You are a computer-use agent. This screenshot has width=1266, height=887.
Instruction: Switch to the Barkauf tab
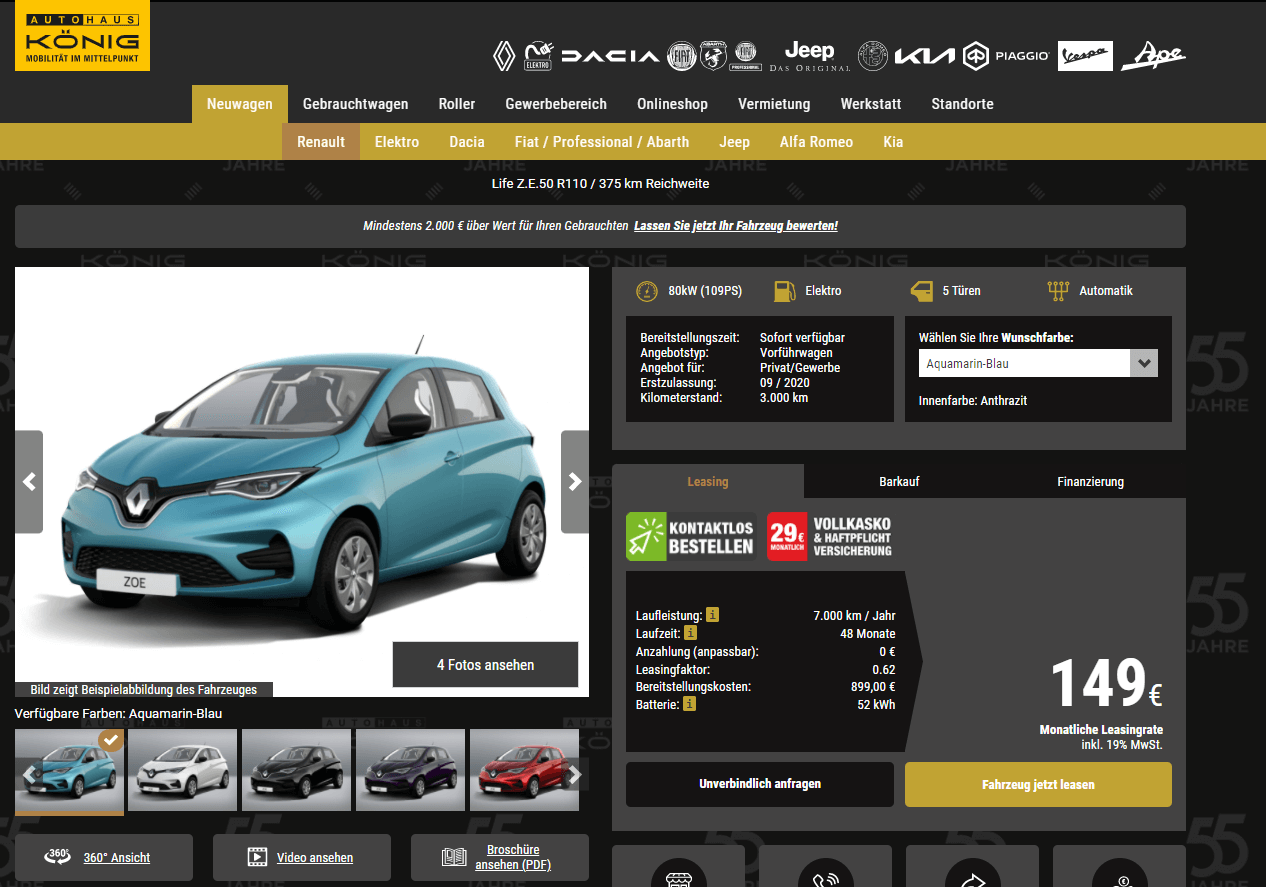(x=899, y=481)
